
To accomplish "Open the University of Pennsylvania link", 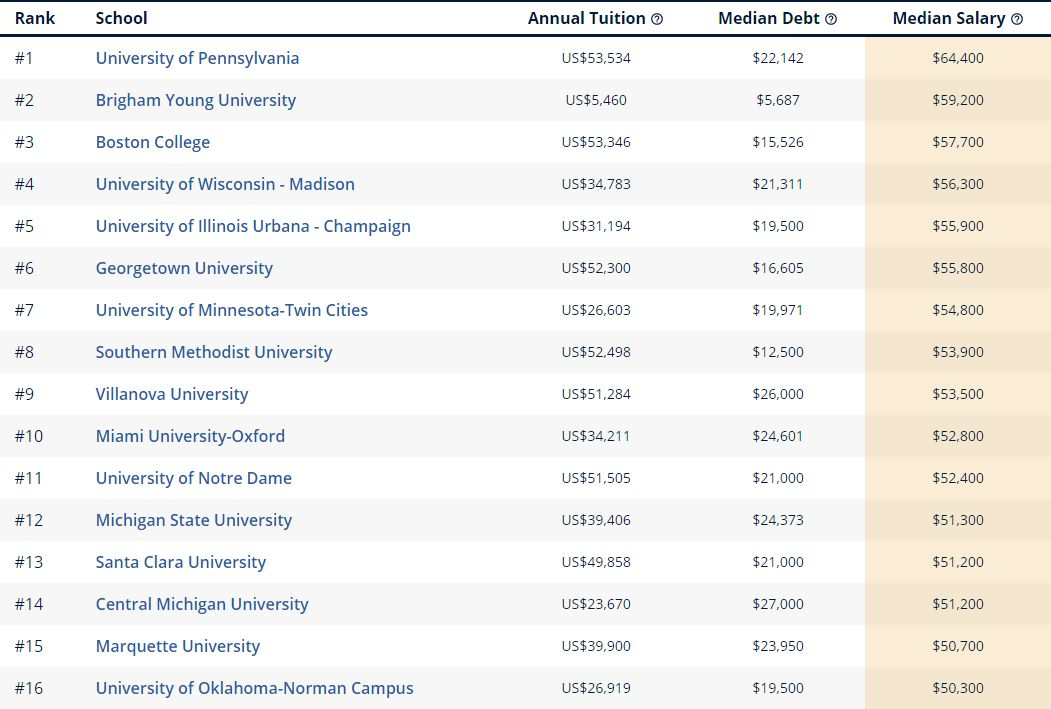I will (x=197, y=58).
